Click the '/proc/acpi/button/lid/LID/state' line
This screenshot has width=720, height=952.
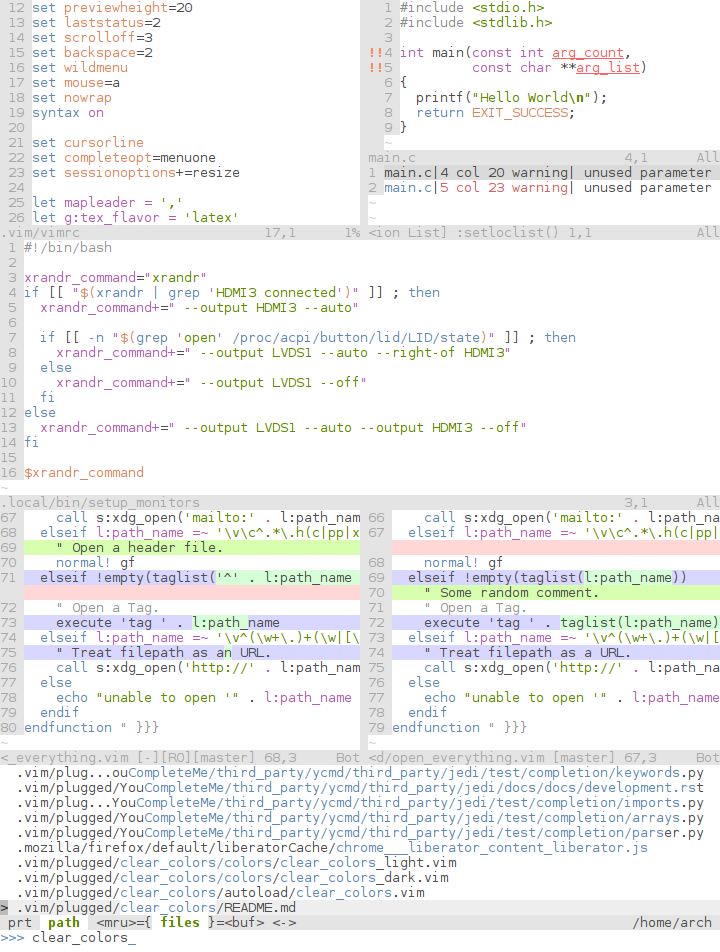308,338
